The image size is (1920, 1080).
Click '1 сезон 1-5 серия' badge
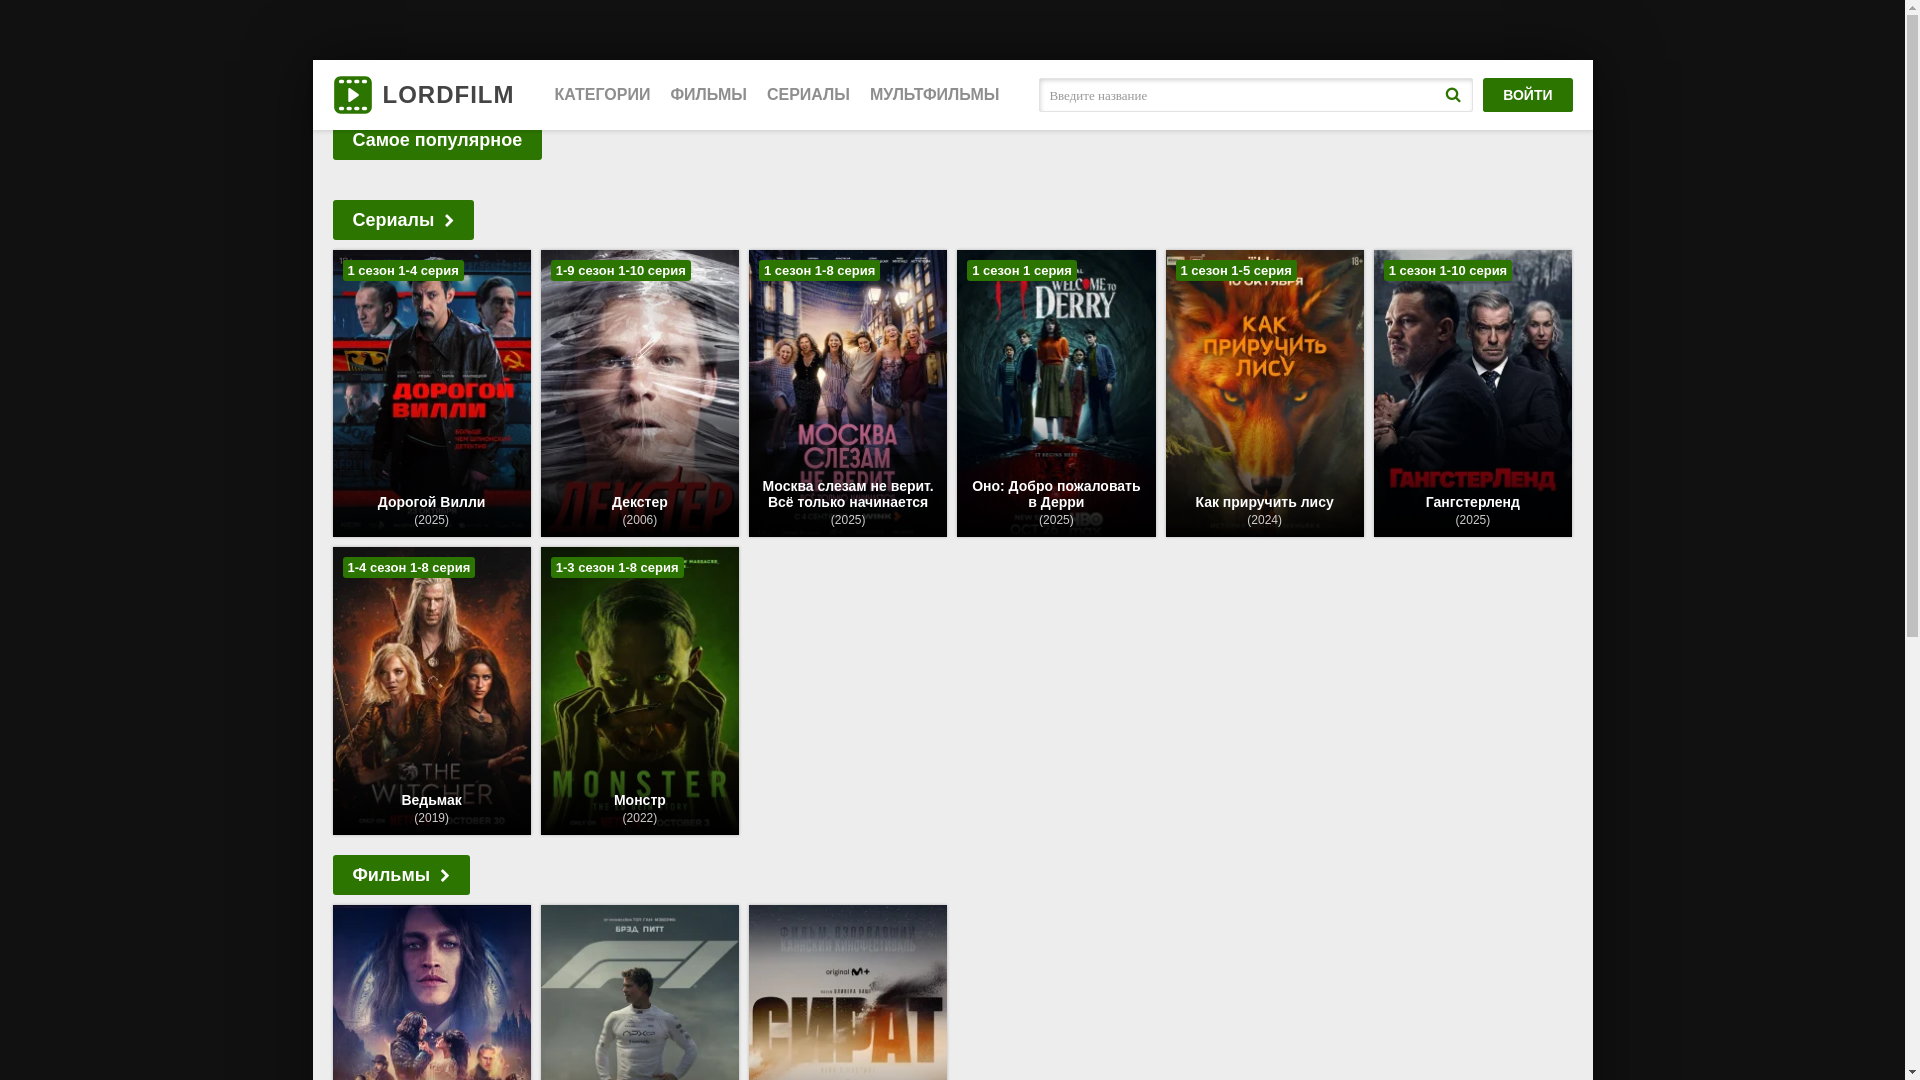click(1236, 271)
